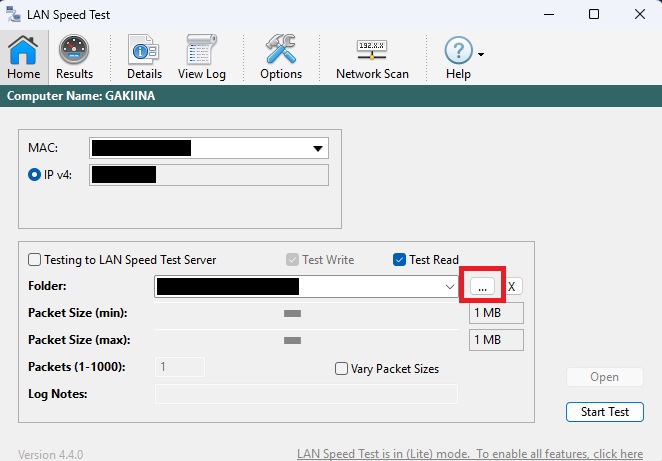The width and height of the screenshot is (662, 461).
Task: Click the Packet Size (min) slider
Action: pos(292,314)
